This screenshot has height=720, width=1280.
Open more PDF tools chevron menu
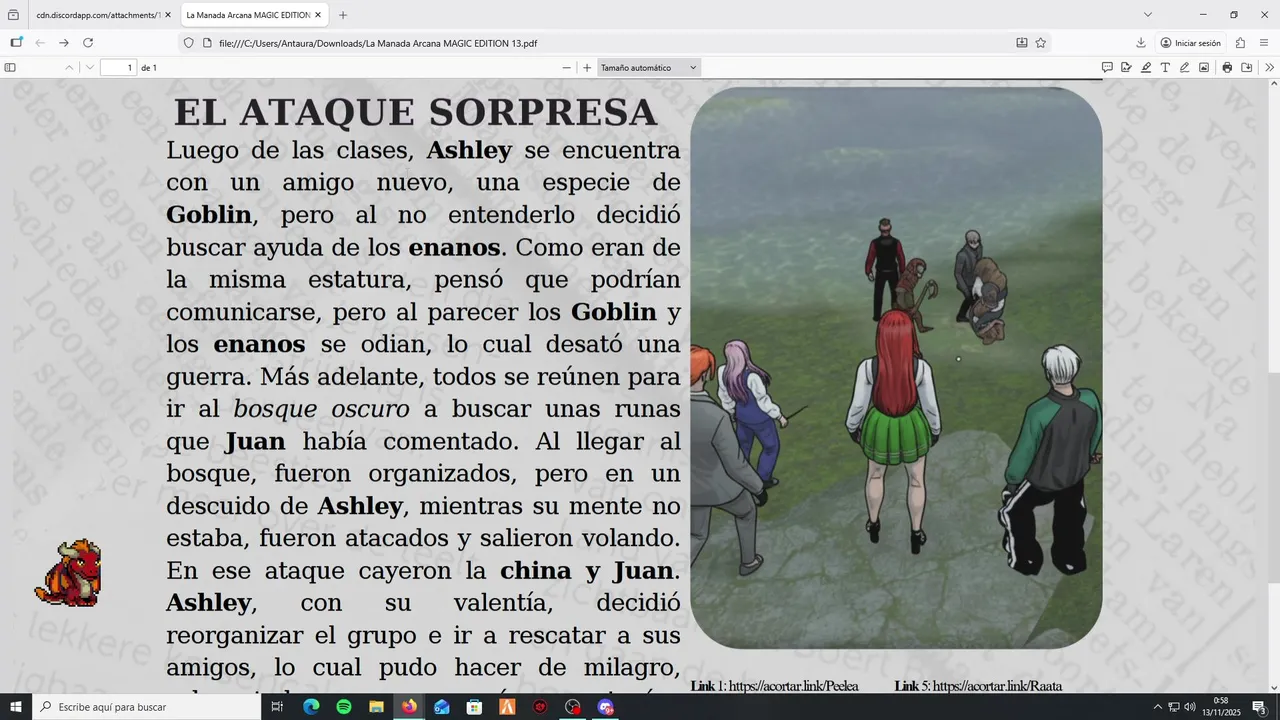[x=1270, y=68]
